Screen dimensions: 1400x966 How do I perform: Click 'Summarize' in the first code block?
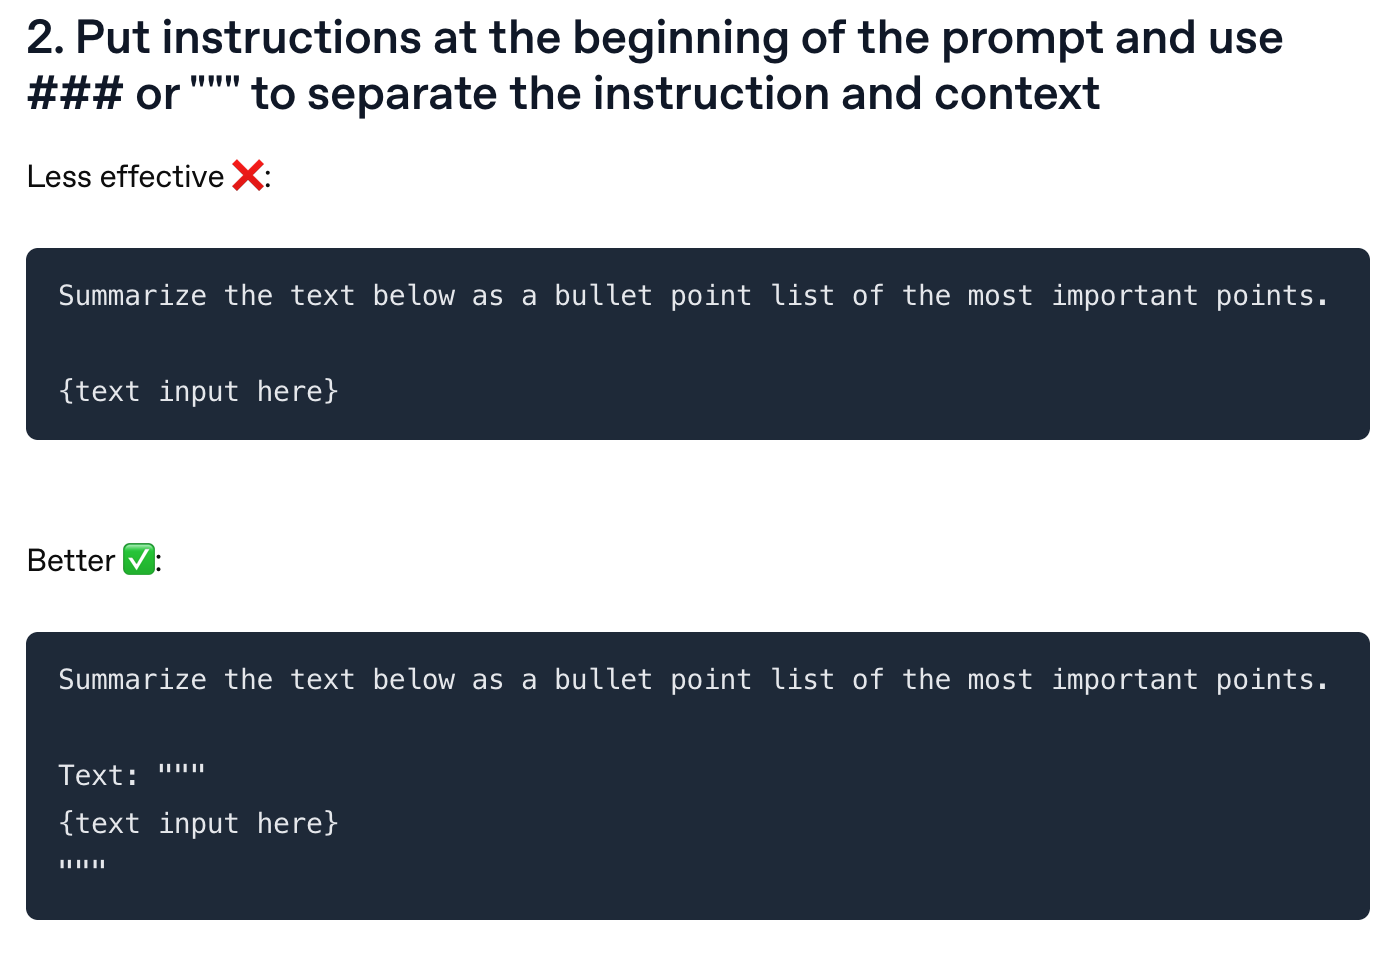point(133,296)
